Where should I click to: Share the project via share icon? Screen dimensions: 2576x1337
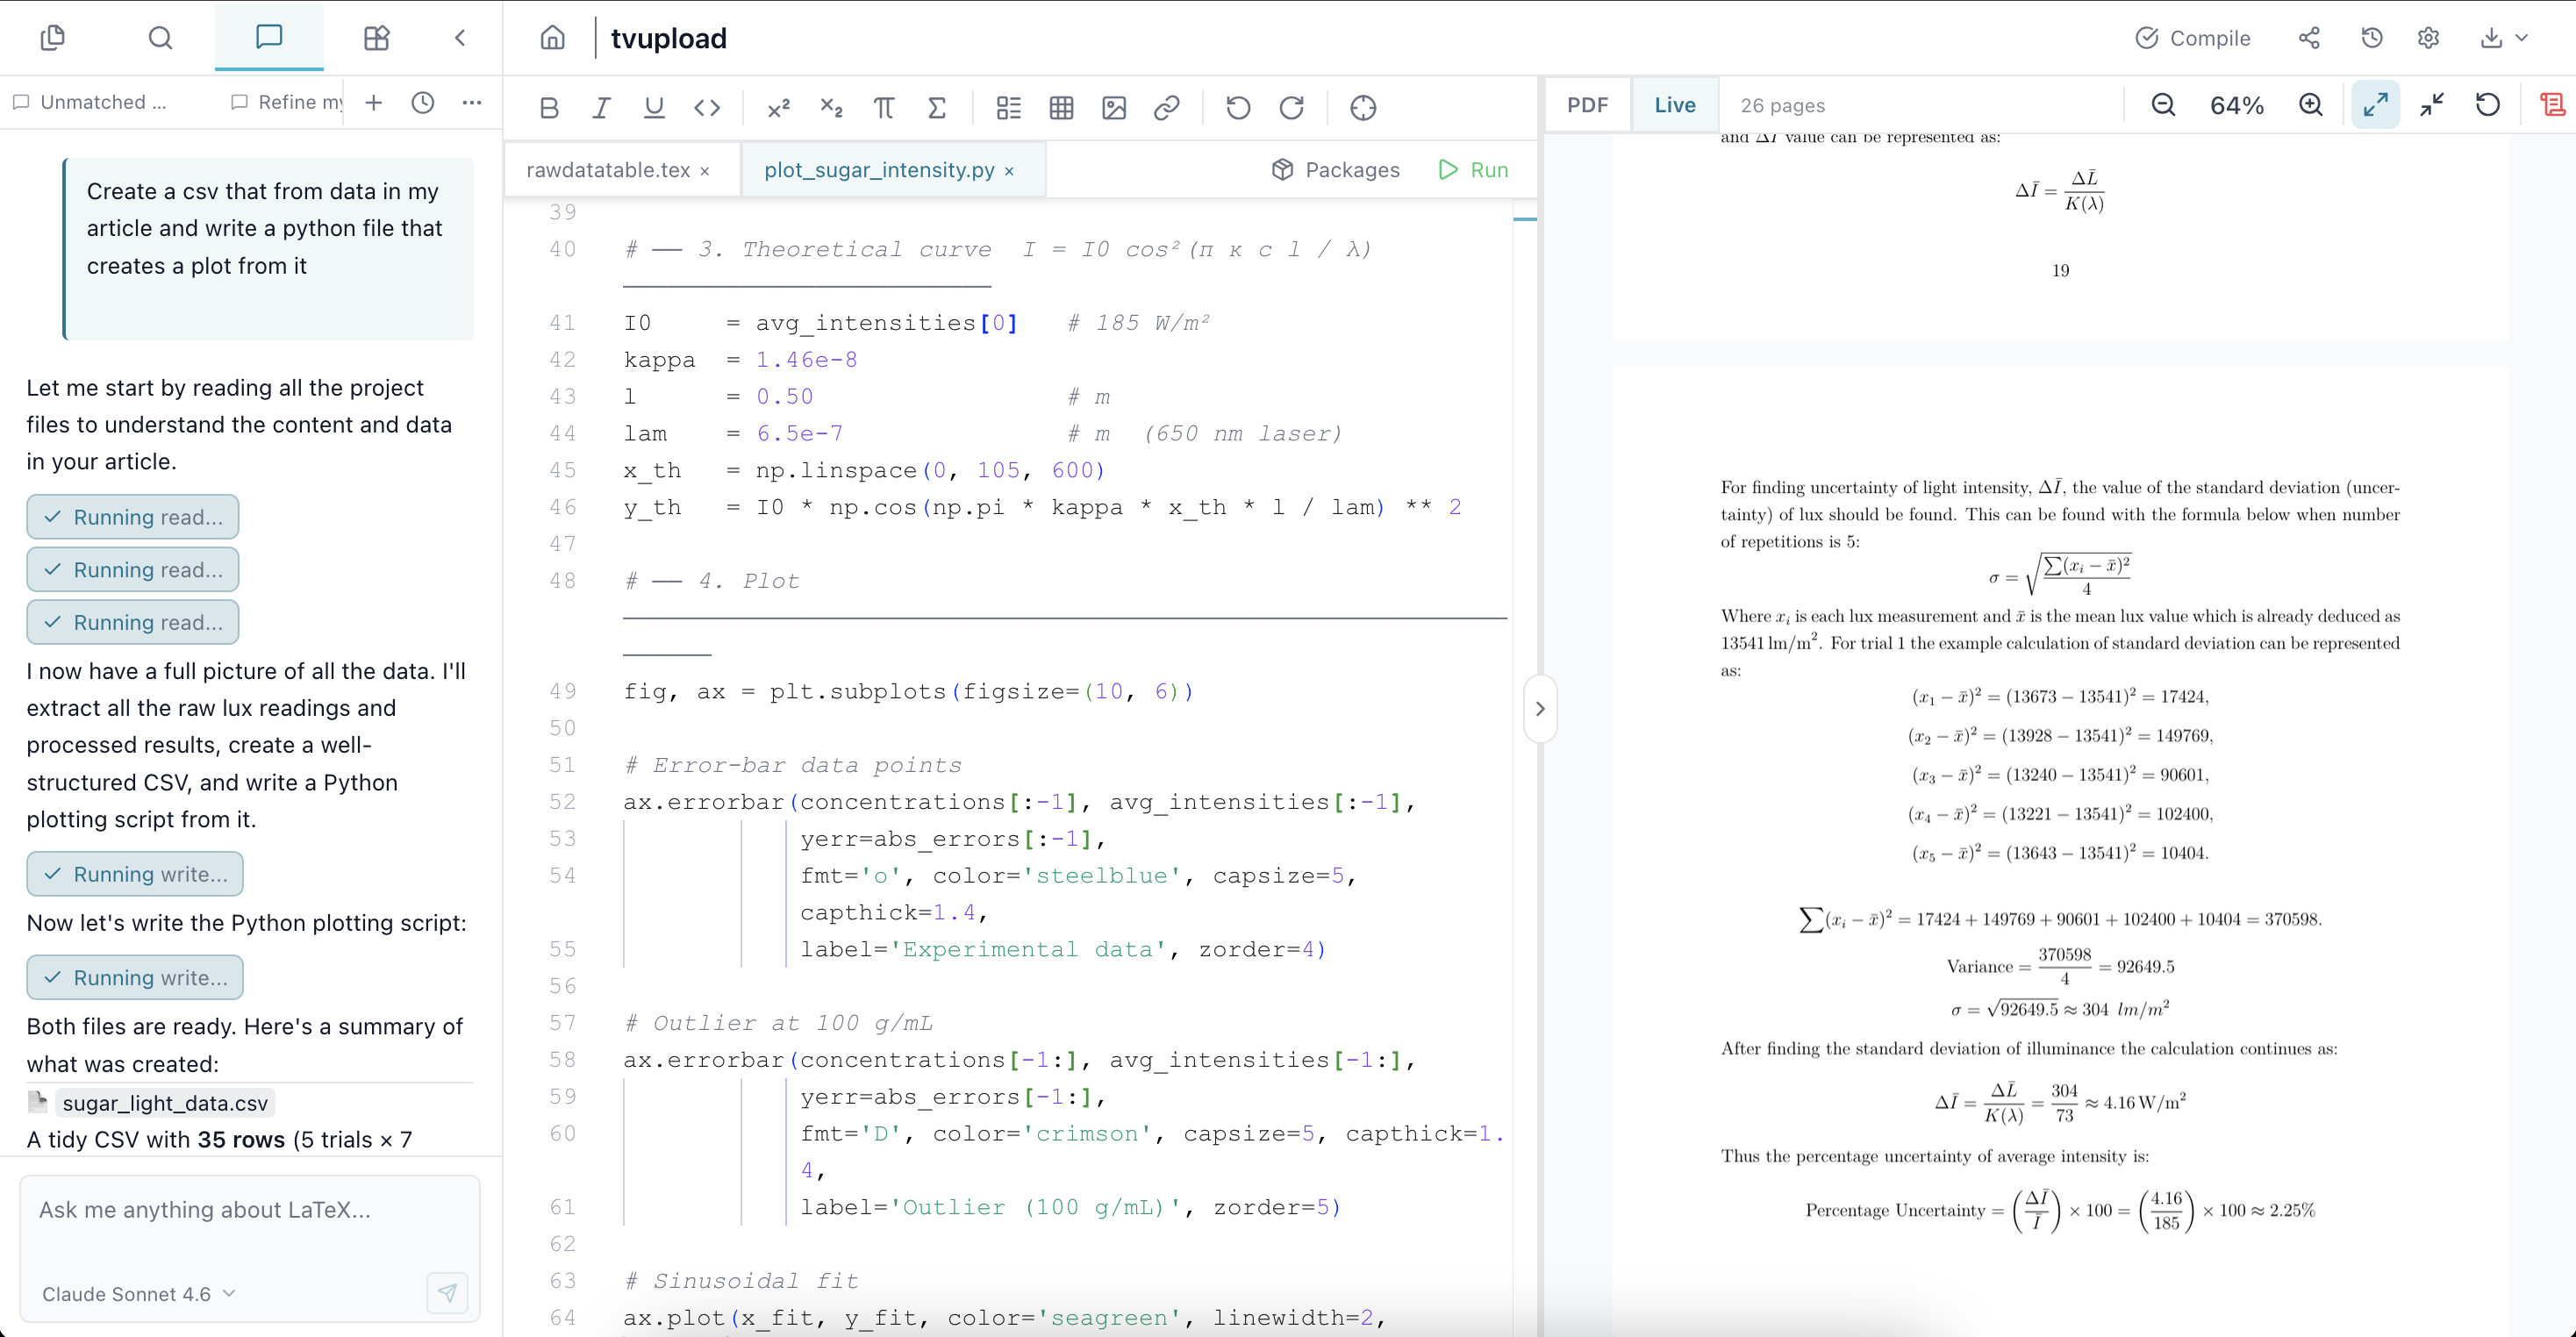tap(2309, 38)
